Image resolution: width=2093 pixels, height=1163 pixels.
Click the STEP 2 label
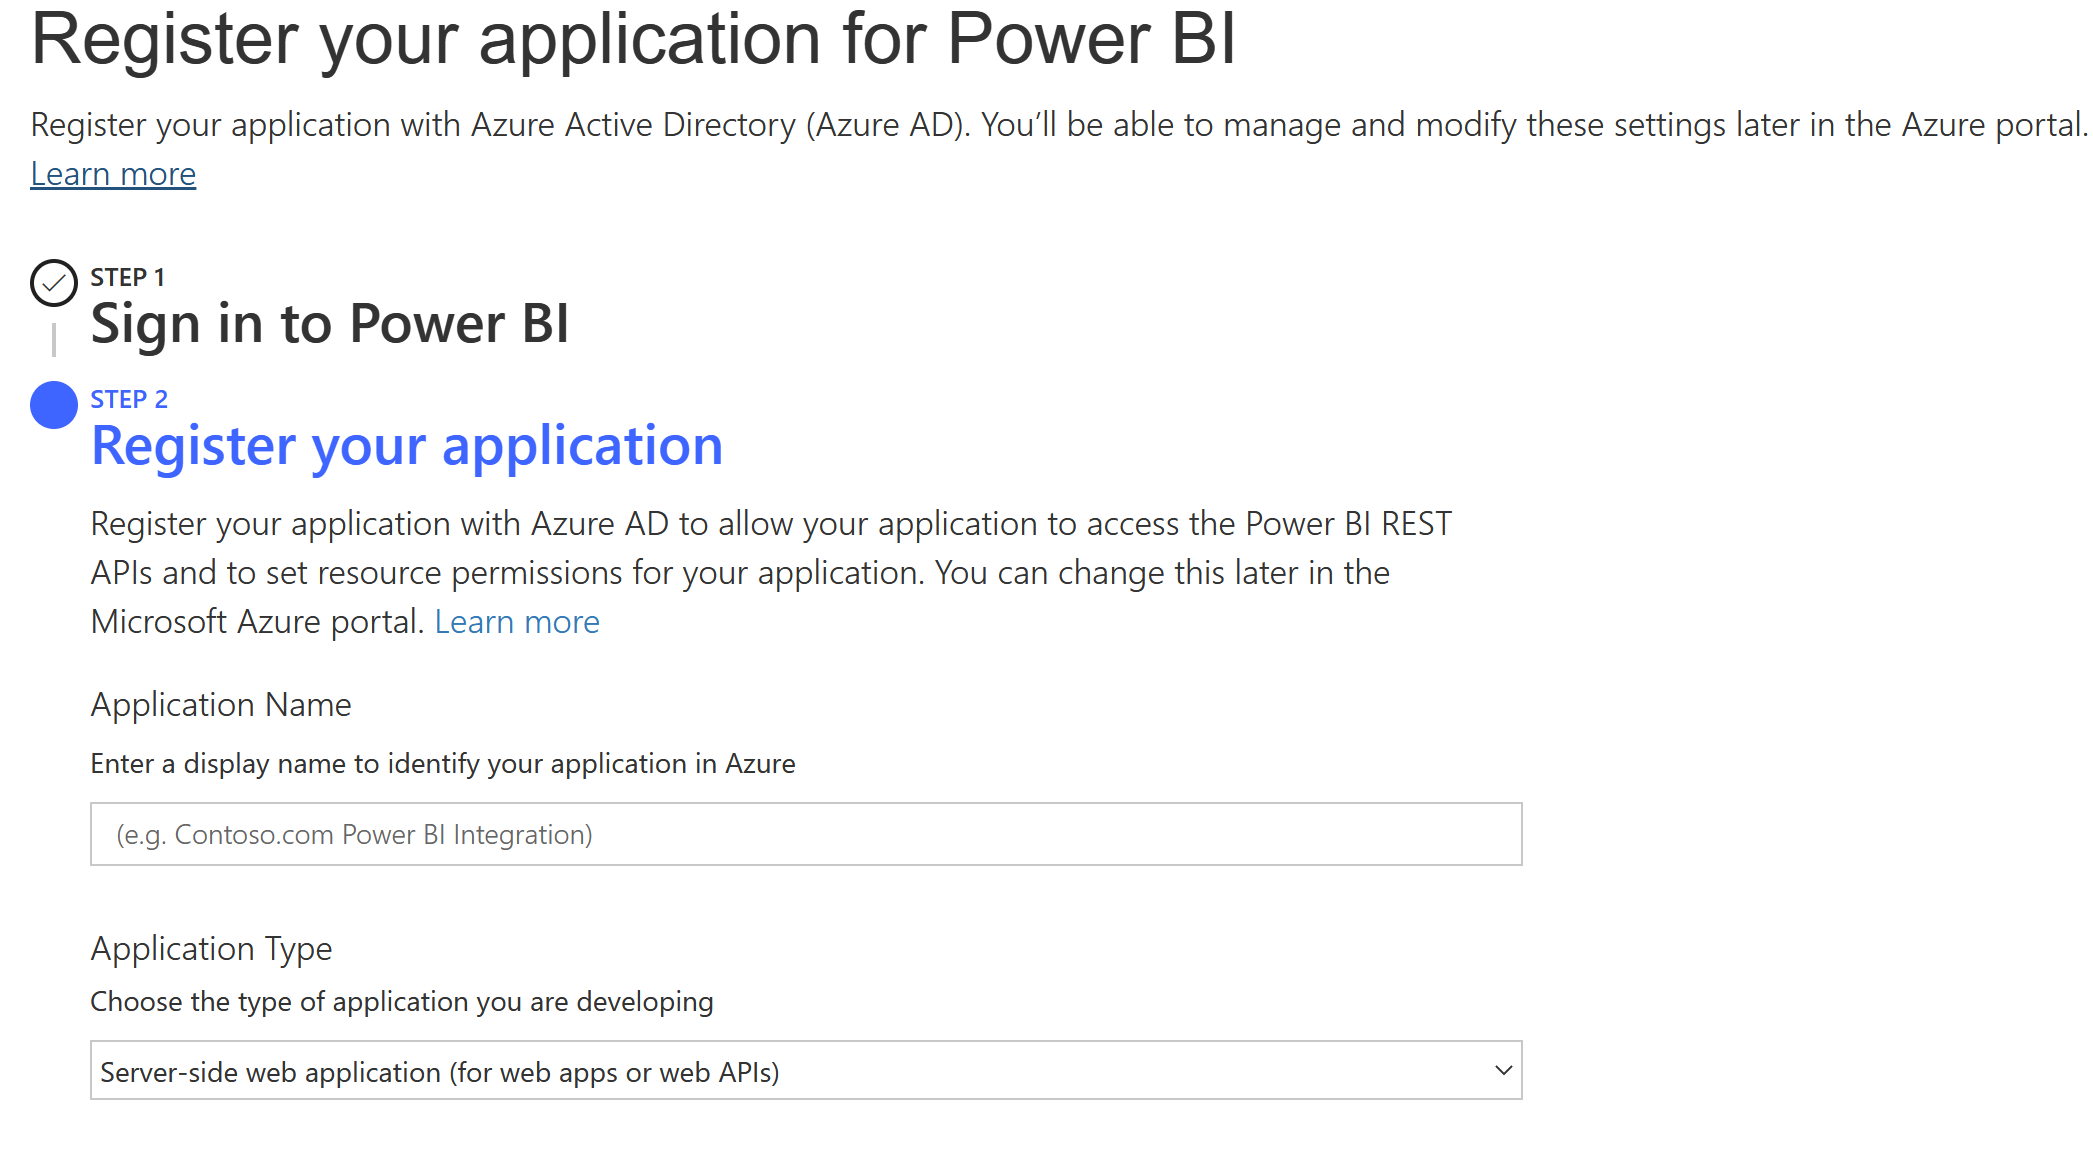click(x=127, y=398)
